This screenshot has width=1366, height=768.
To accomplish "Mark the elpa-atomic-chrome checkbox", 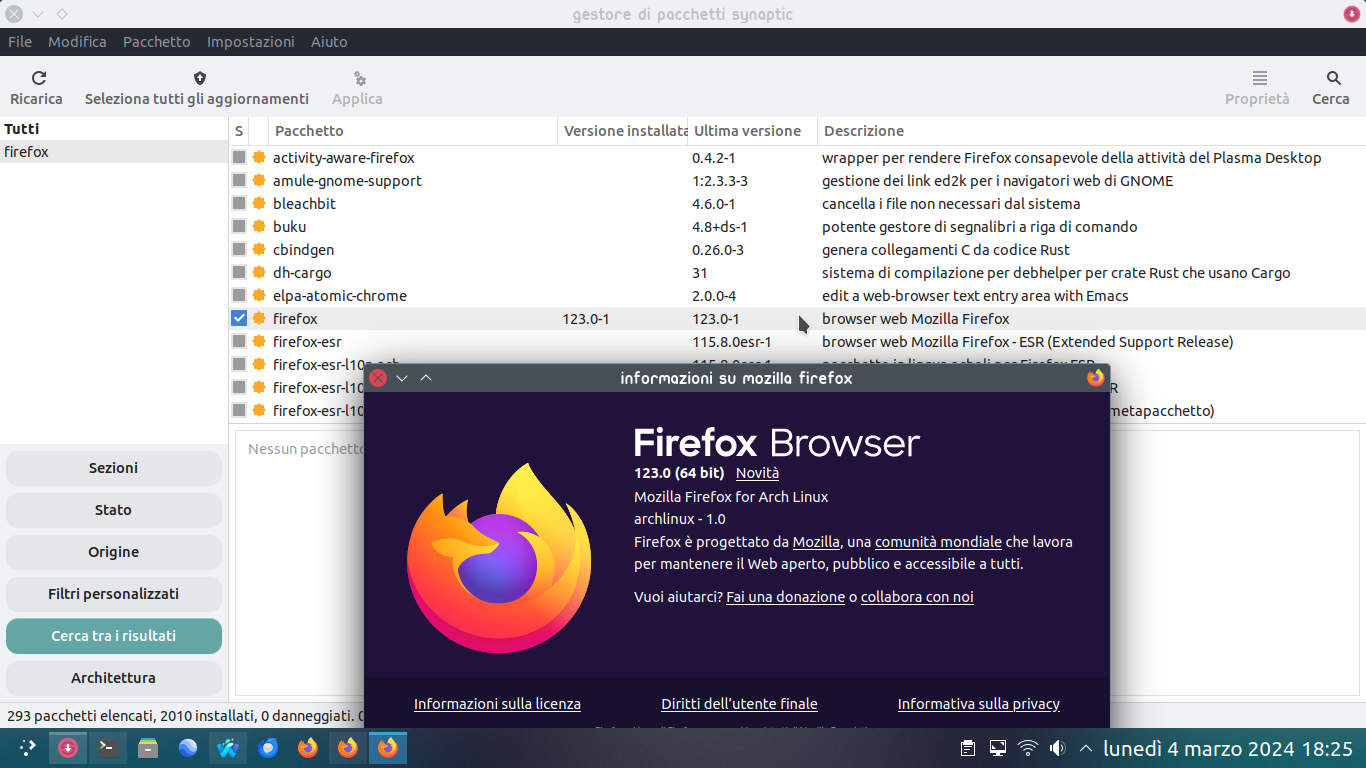I will [x=239, y=296].
